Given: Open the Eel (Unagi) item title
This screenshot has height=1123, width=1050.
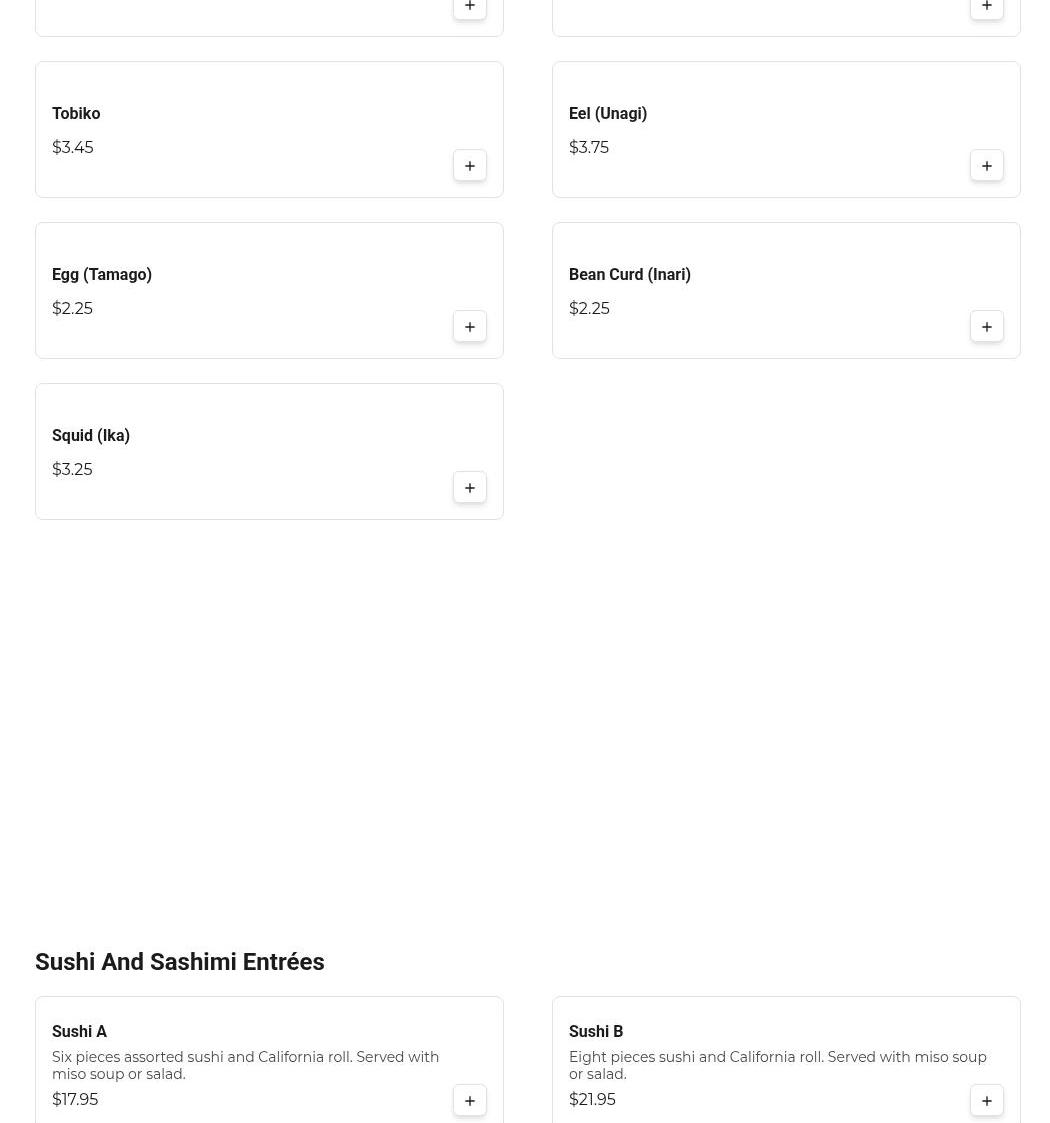Looking at the screenshot, I should tap(608, 114).
